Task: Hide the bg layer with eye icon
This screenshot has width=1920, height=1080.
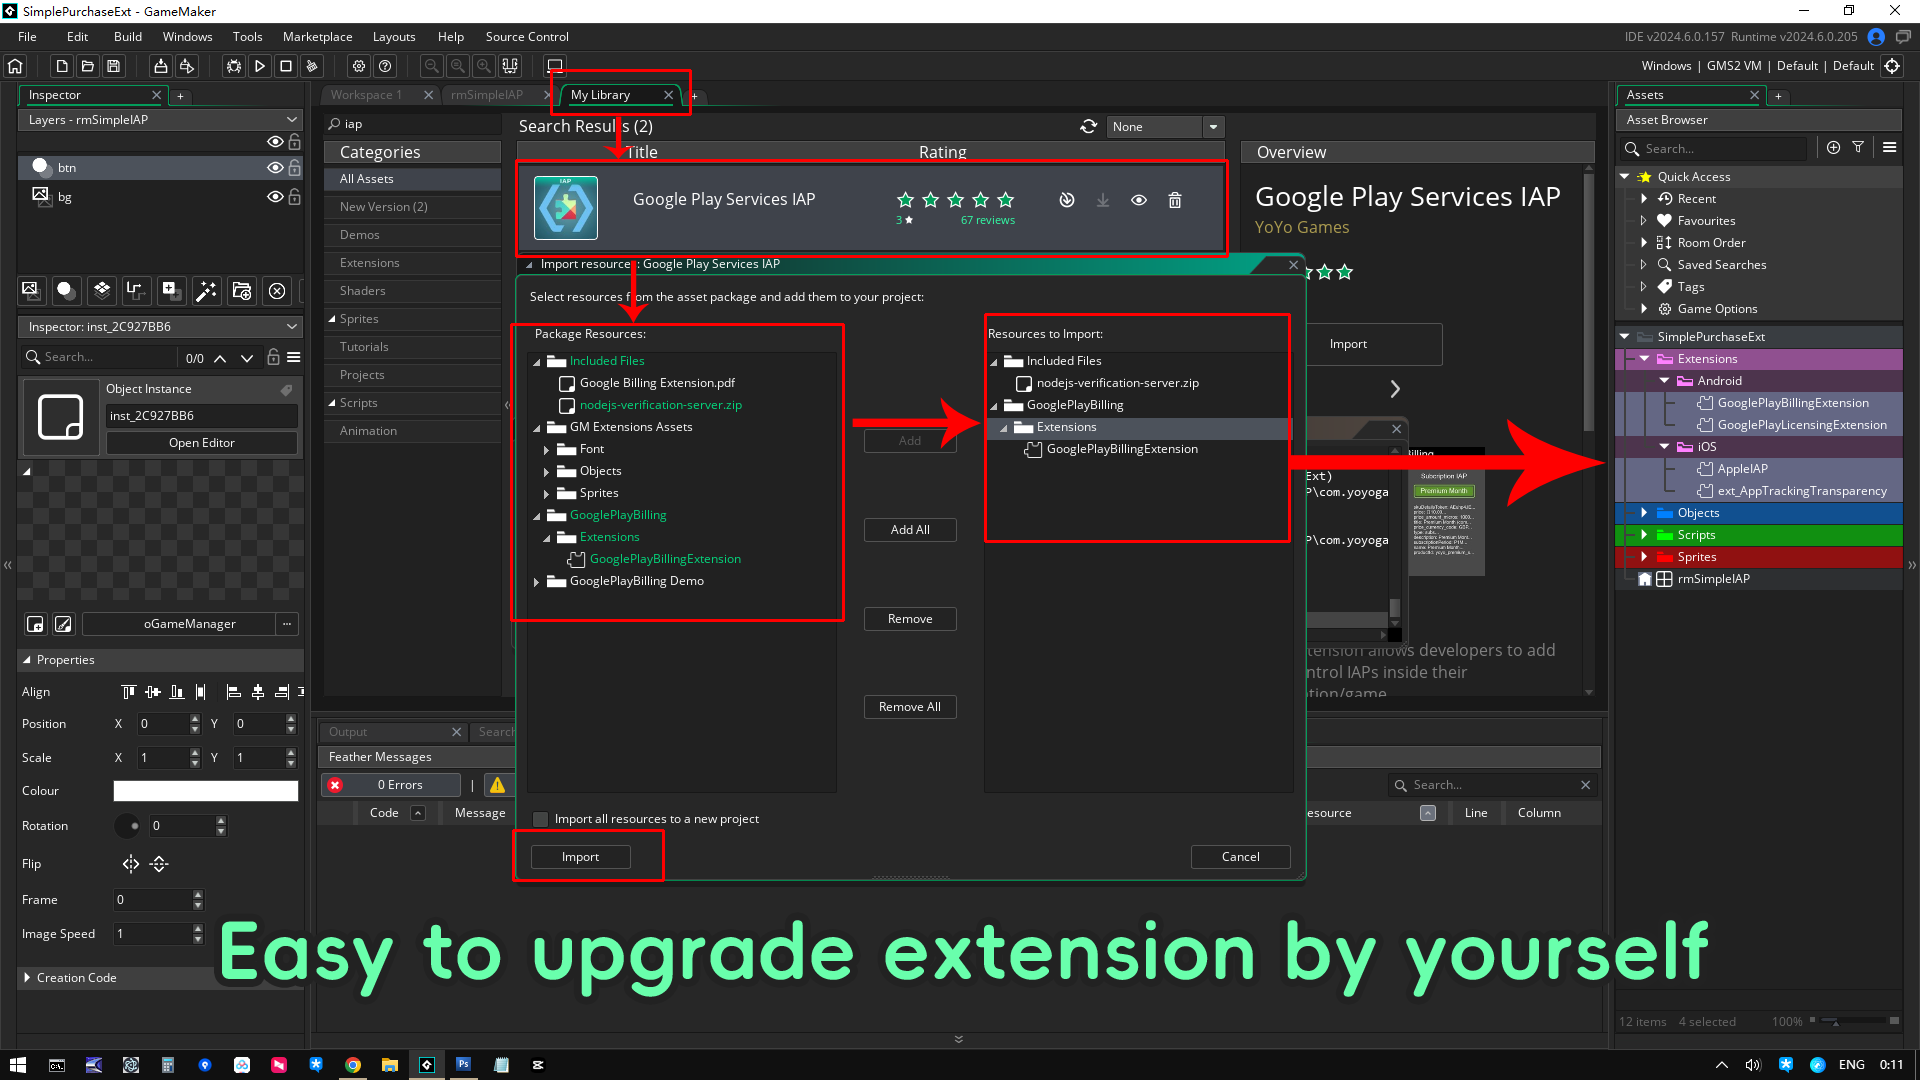Action: point(275,197)
